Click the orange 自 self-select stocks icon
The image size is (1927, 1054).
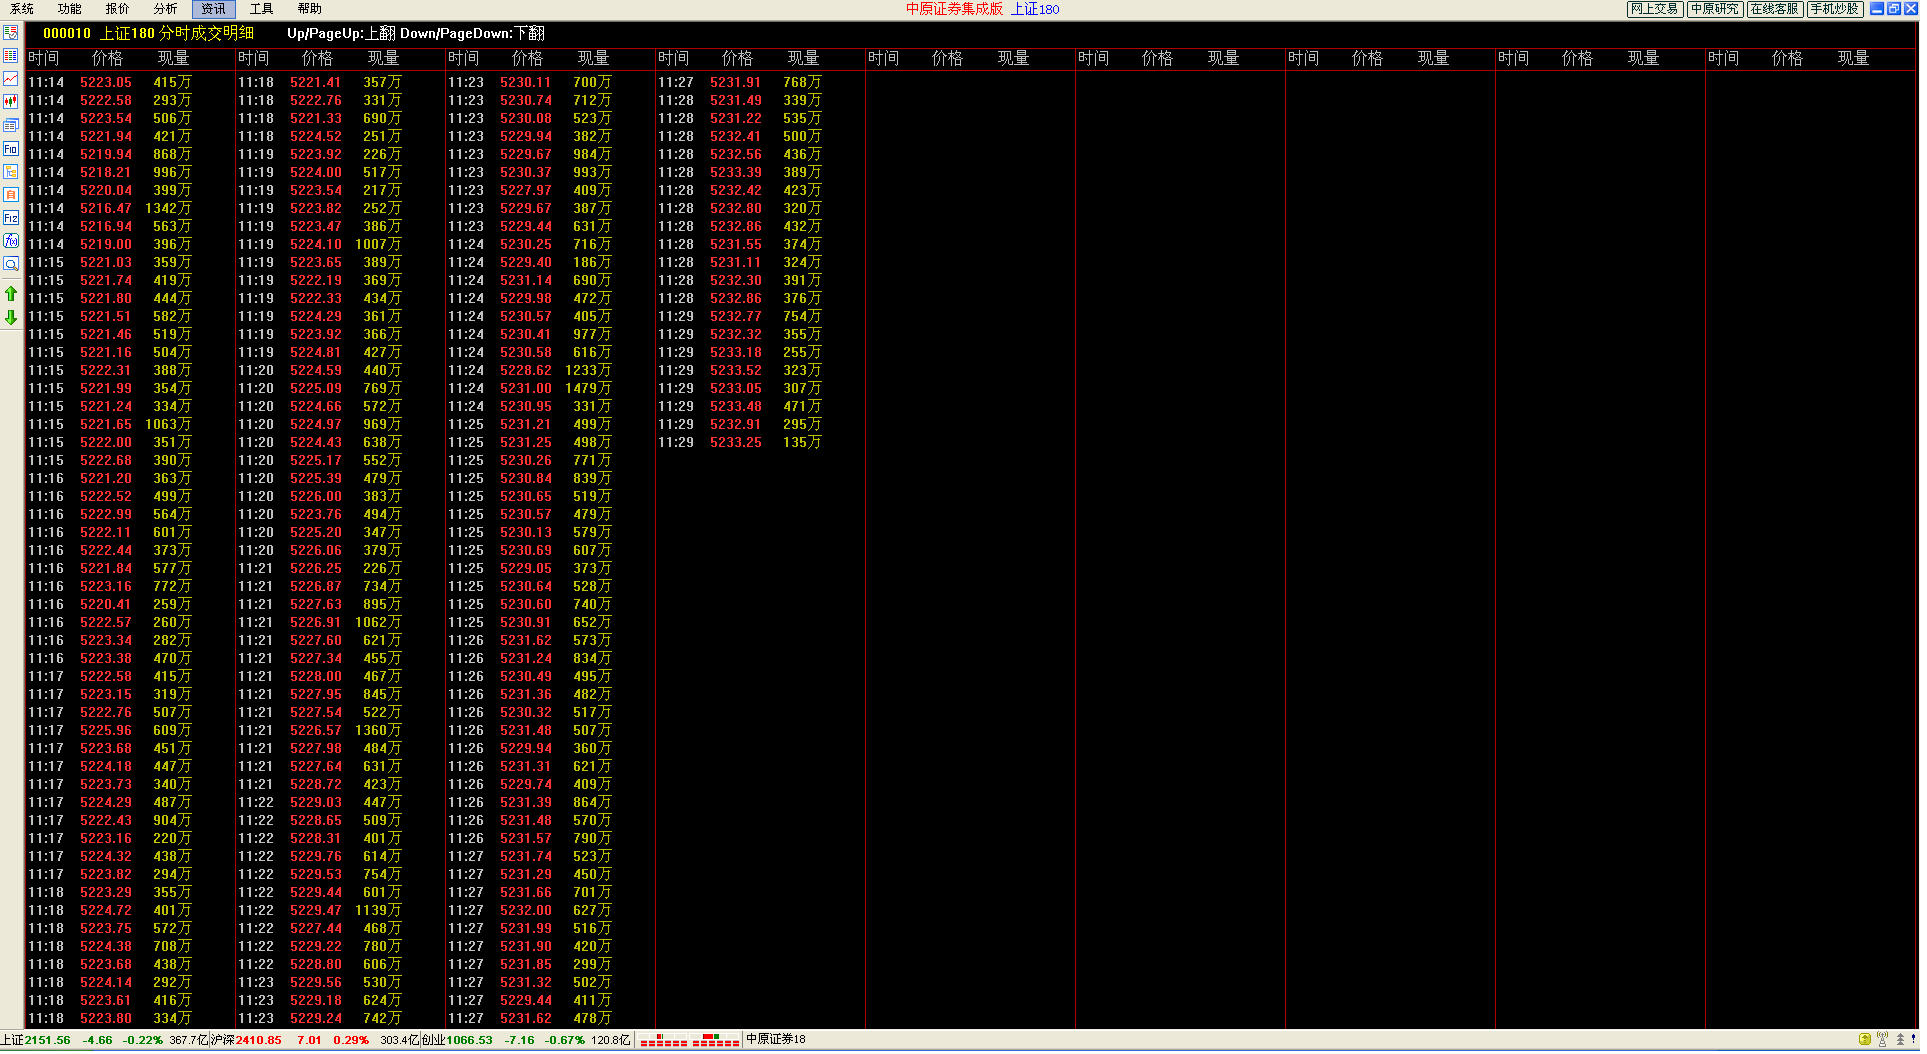tap(11, 194)
